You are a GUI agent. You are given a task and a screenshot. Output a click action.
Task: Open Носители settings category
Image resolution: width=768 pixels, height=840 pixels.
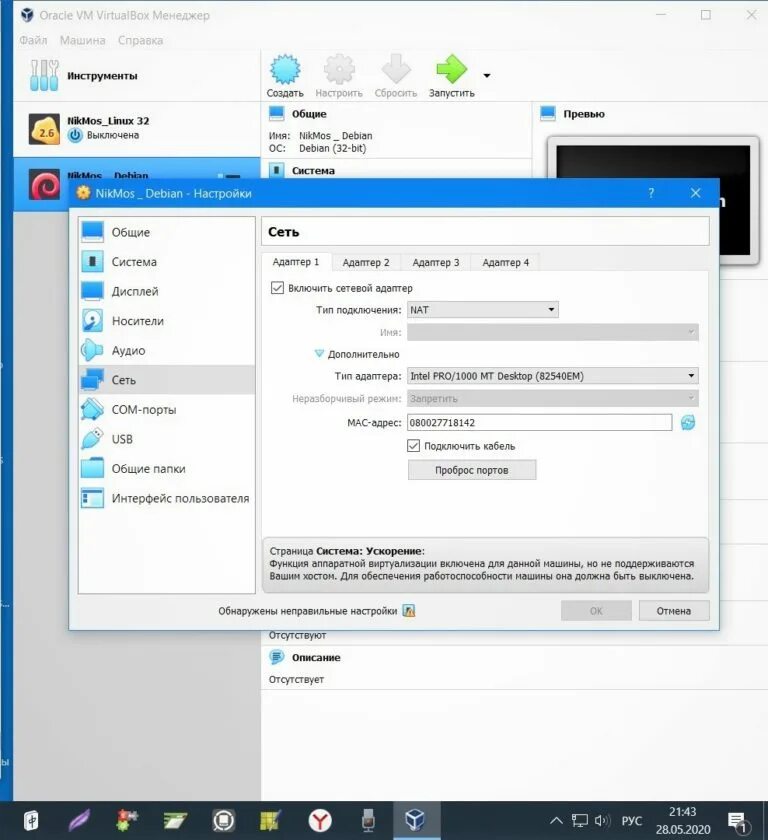coord(167,320)
